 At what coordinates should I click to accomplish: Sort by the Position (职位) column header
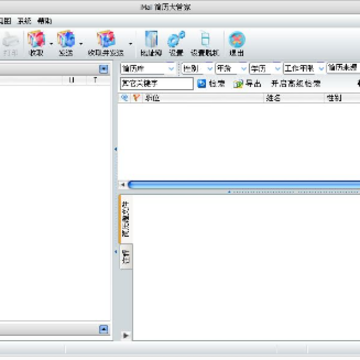point(203,98)
